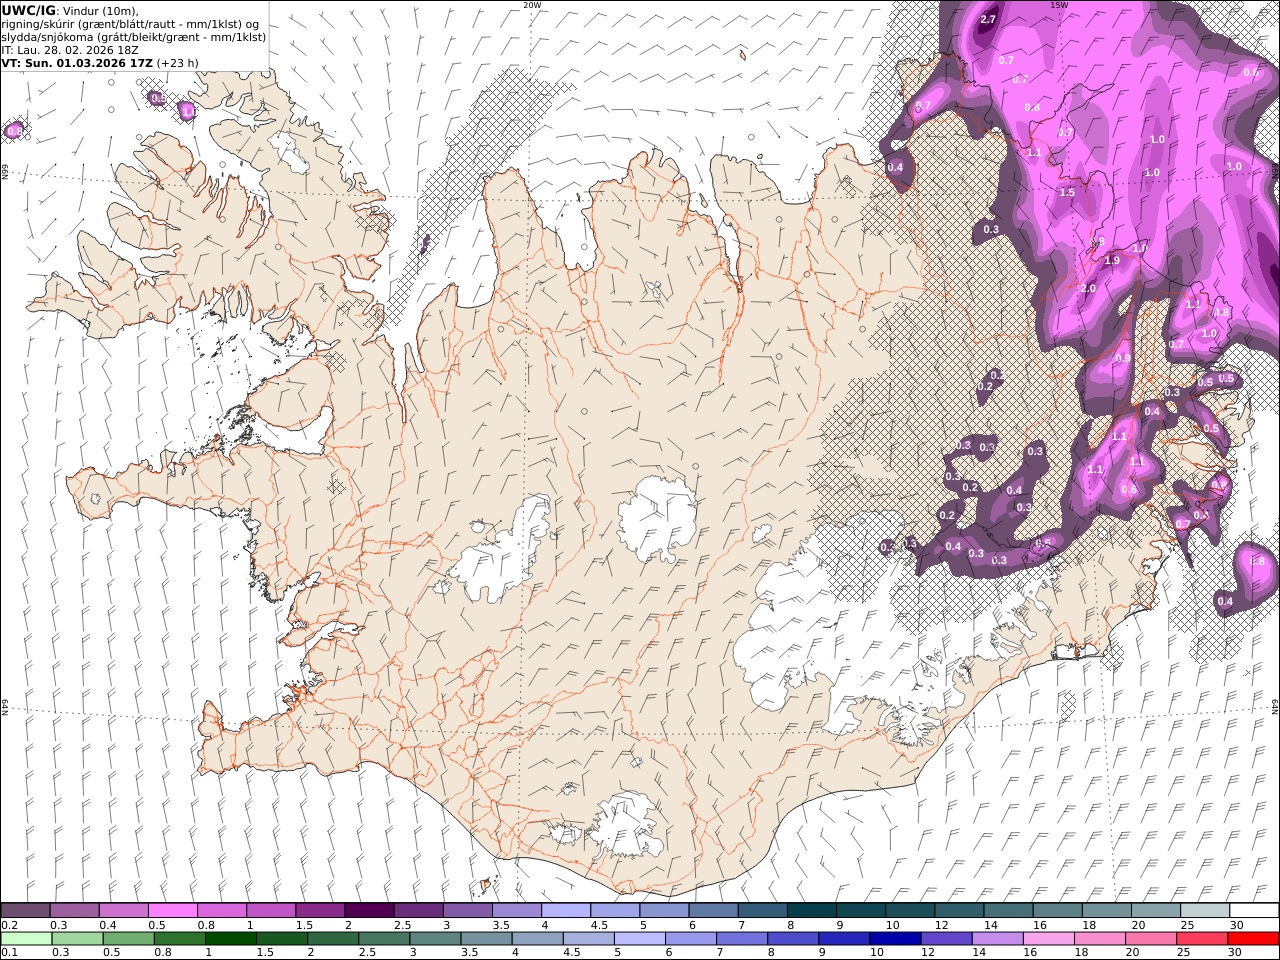Screen dimensions: 1280x960
Task: Click the UWC/IG title text
Action: click(x=29, y=11)
